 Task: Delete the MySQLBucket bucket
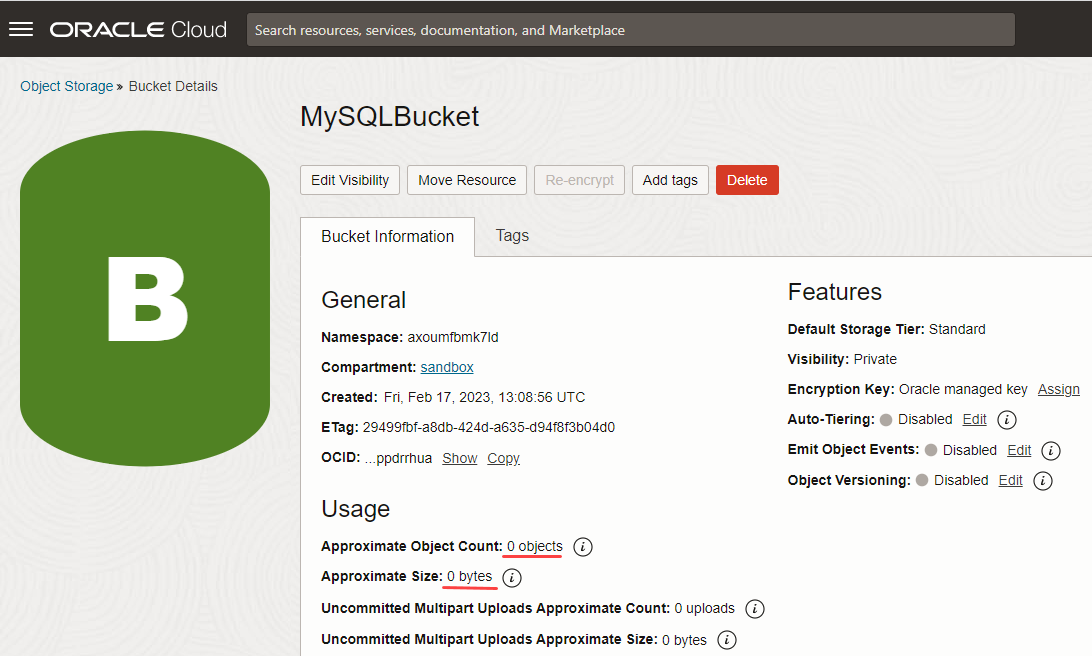(747, 180)
